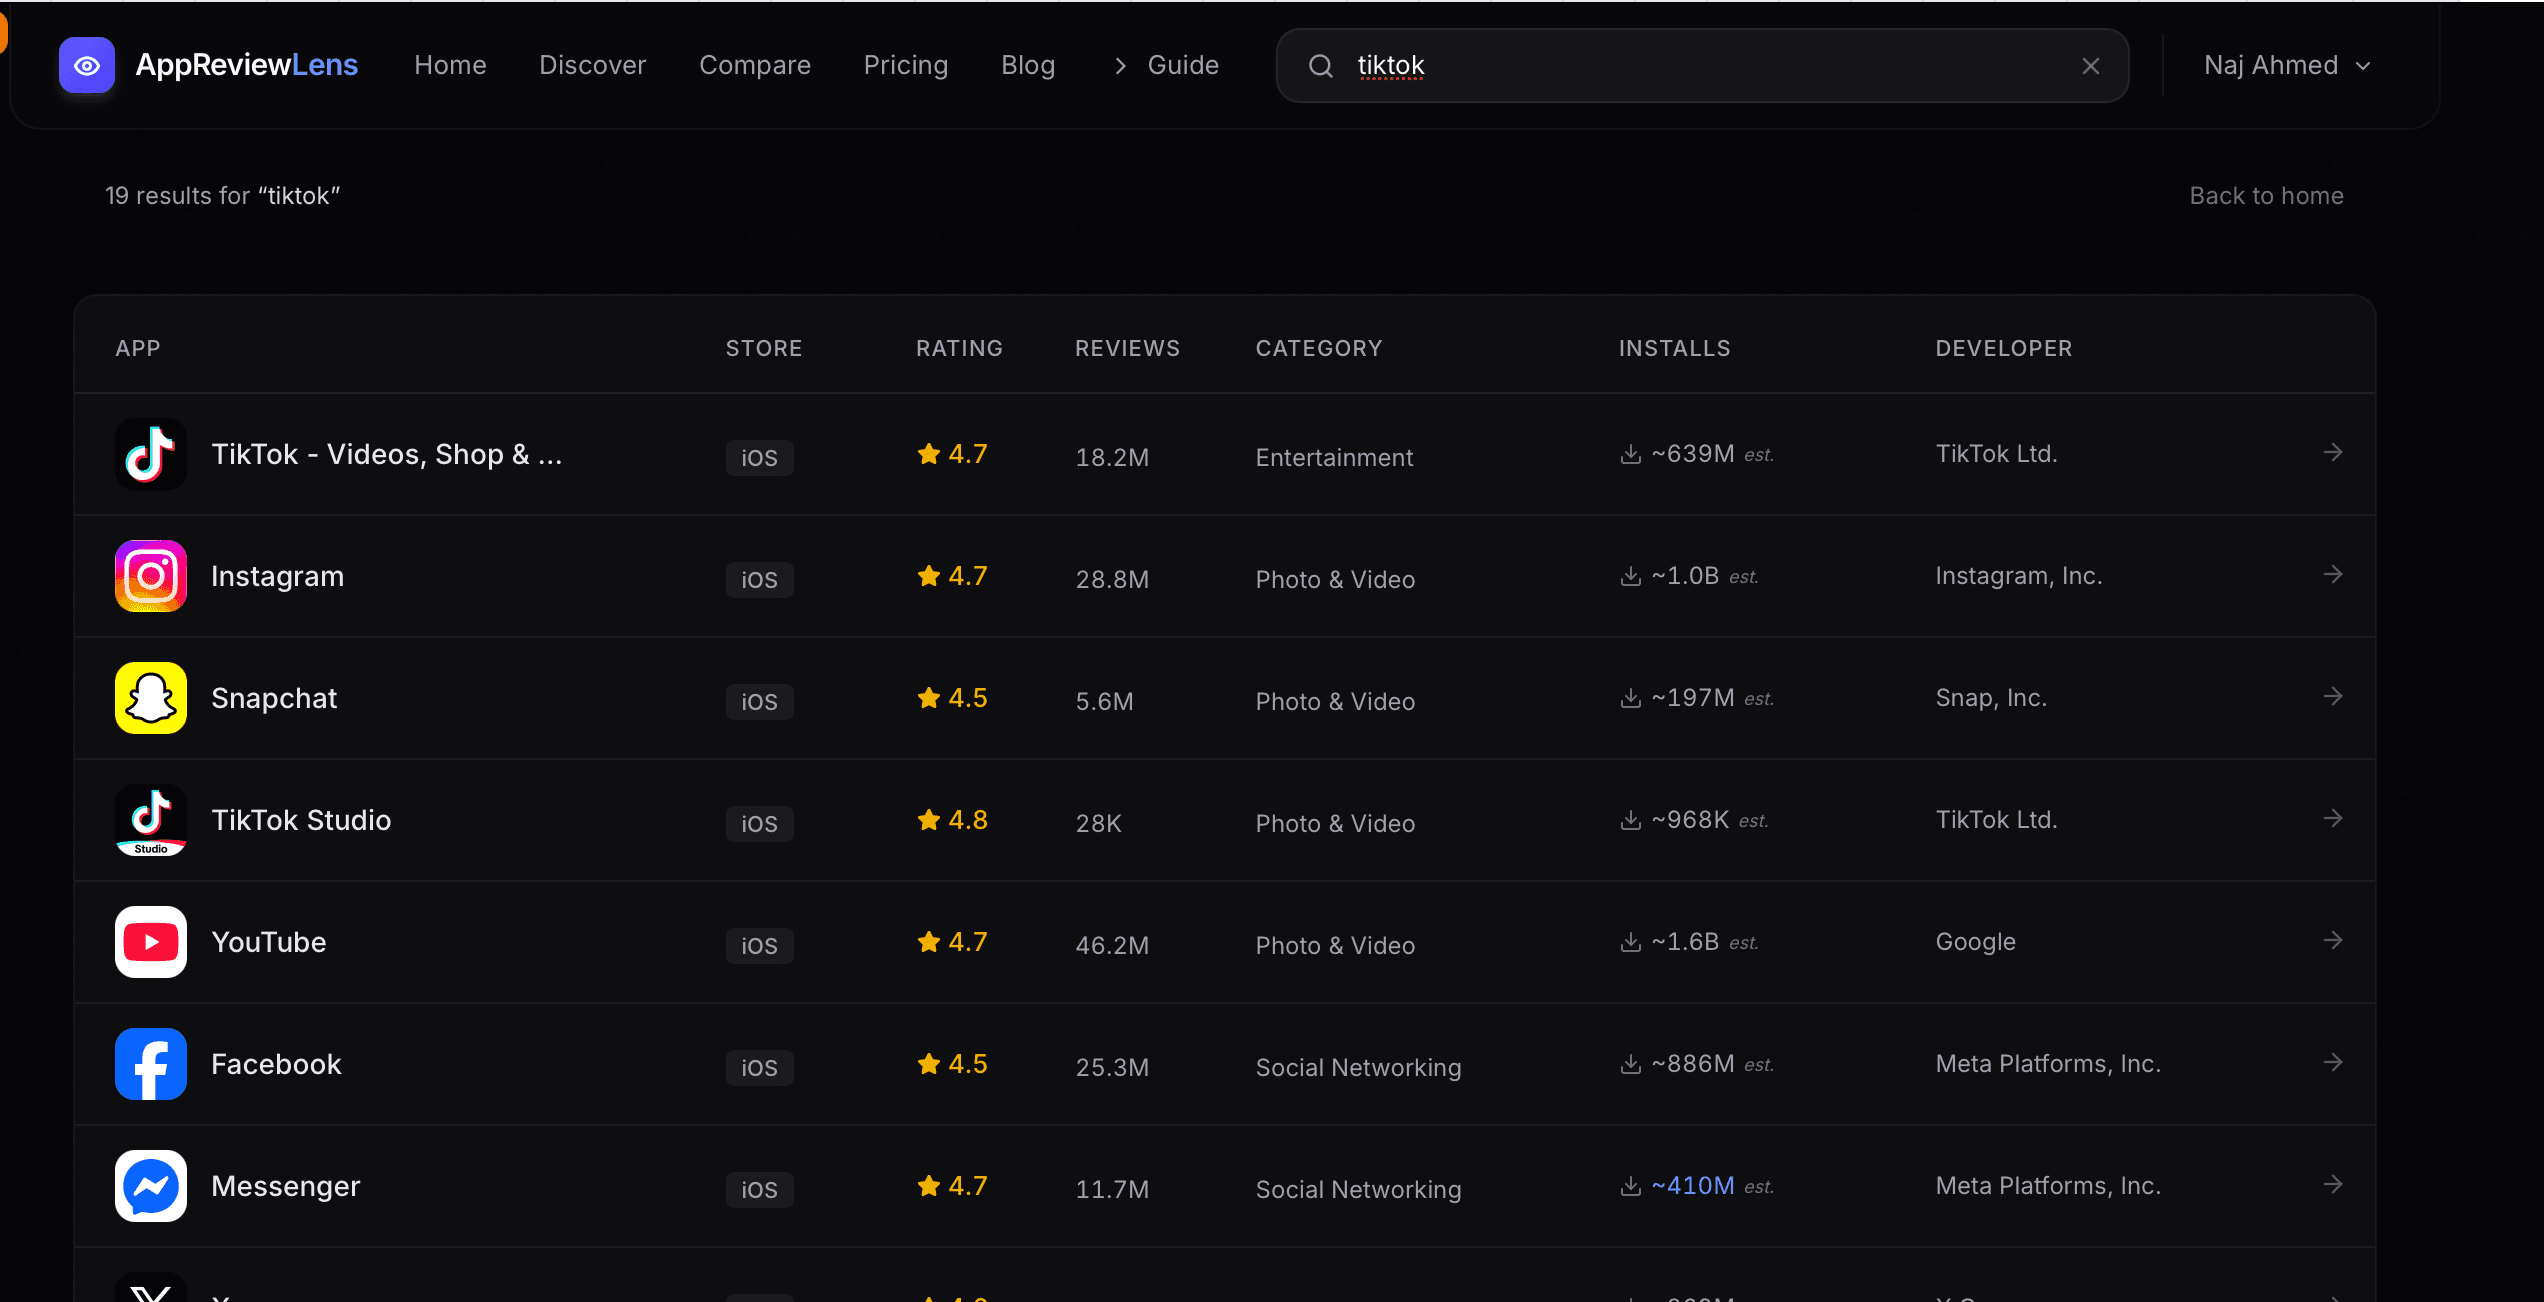Open the Instagram row detail arrow
Screen dimensions: 2544x1302
click(x=2333, y=574)
